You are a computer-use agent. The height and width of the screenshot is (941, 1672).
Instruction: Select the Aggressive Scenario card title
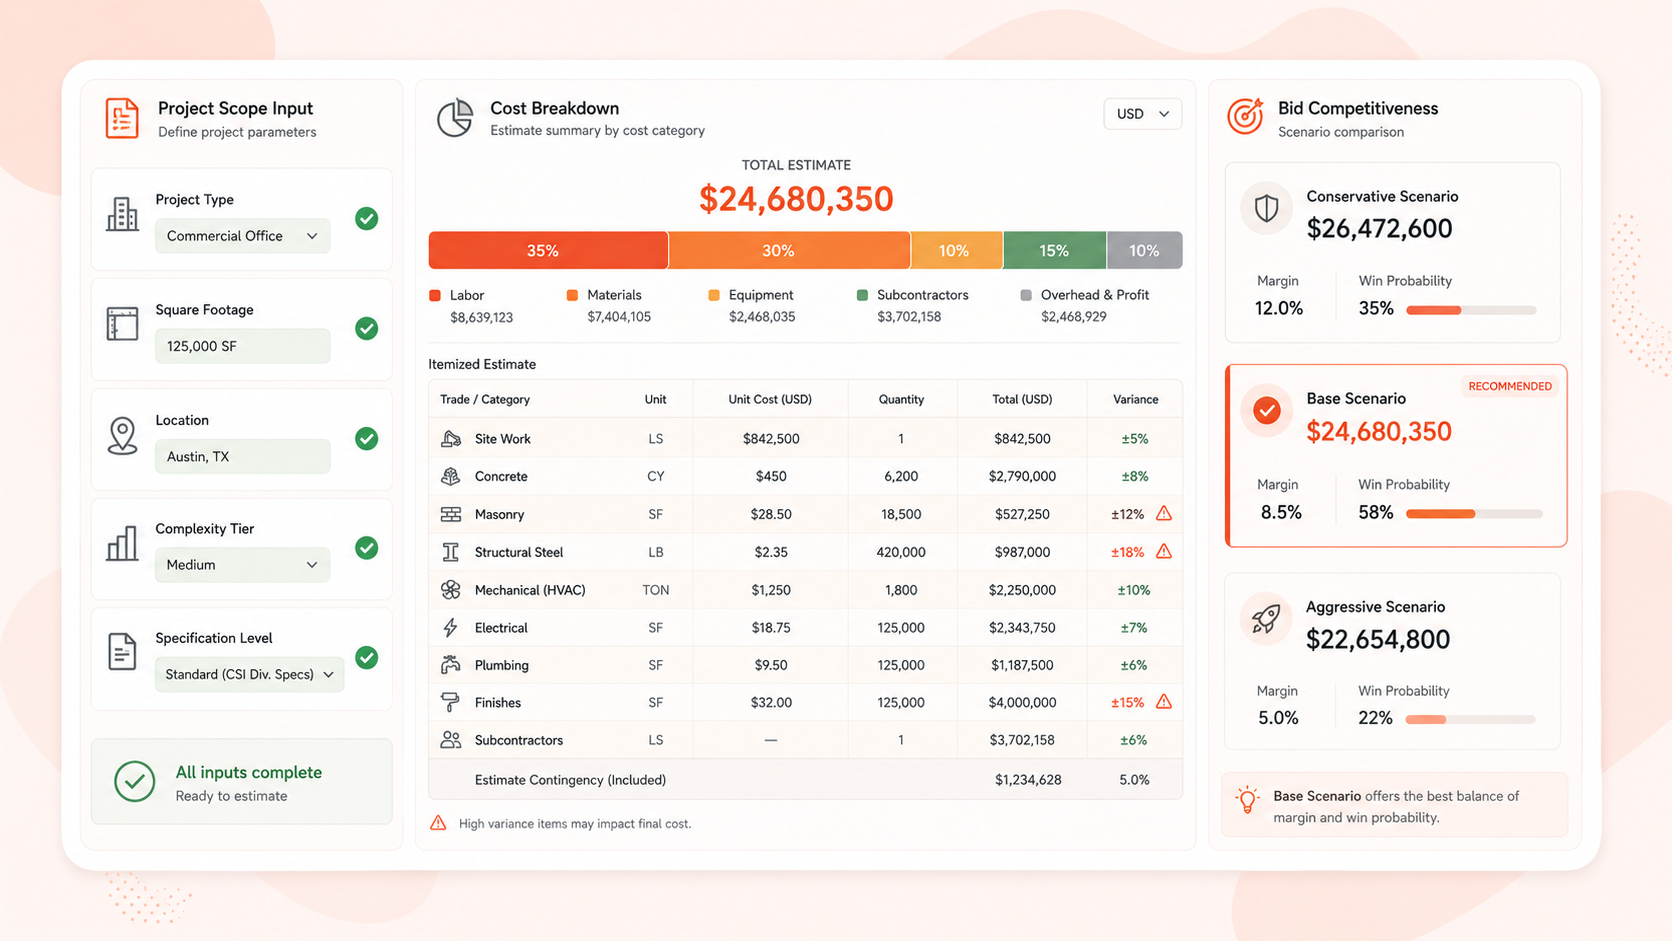coord(1375,606)
